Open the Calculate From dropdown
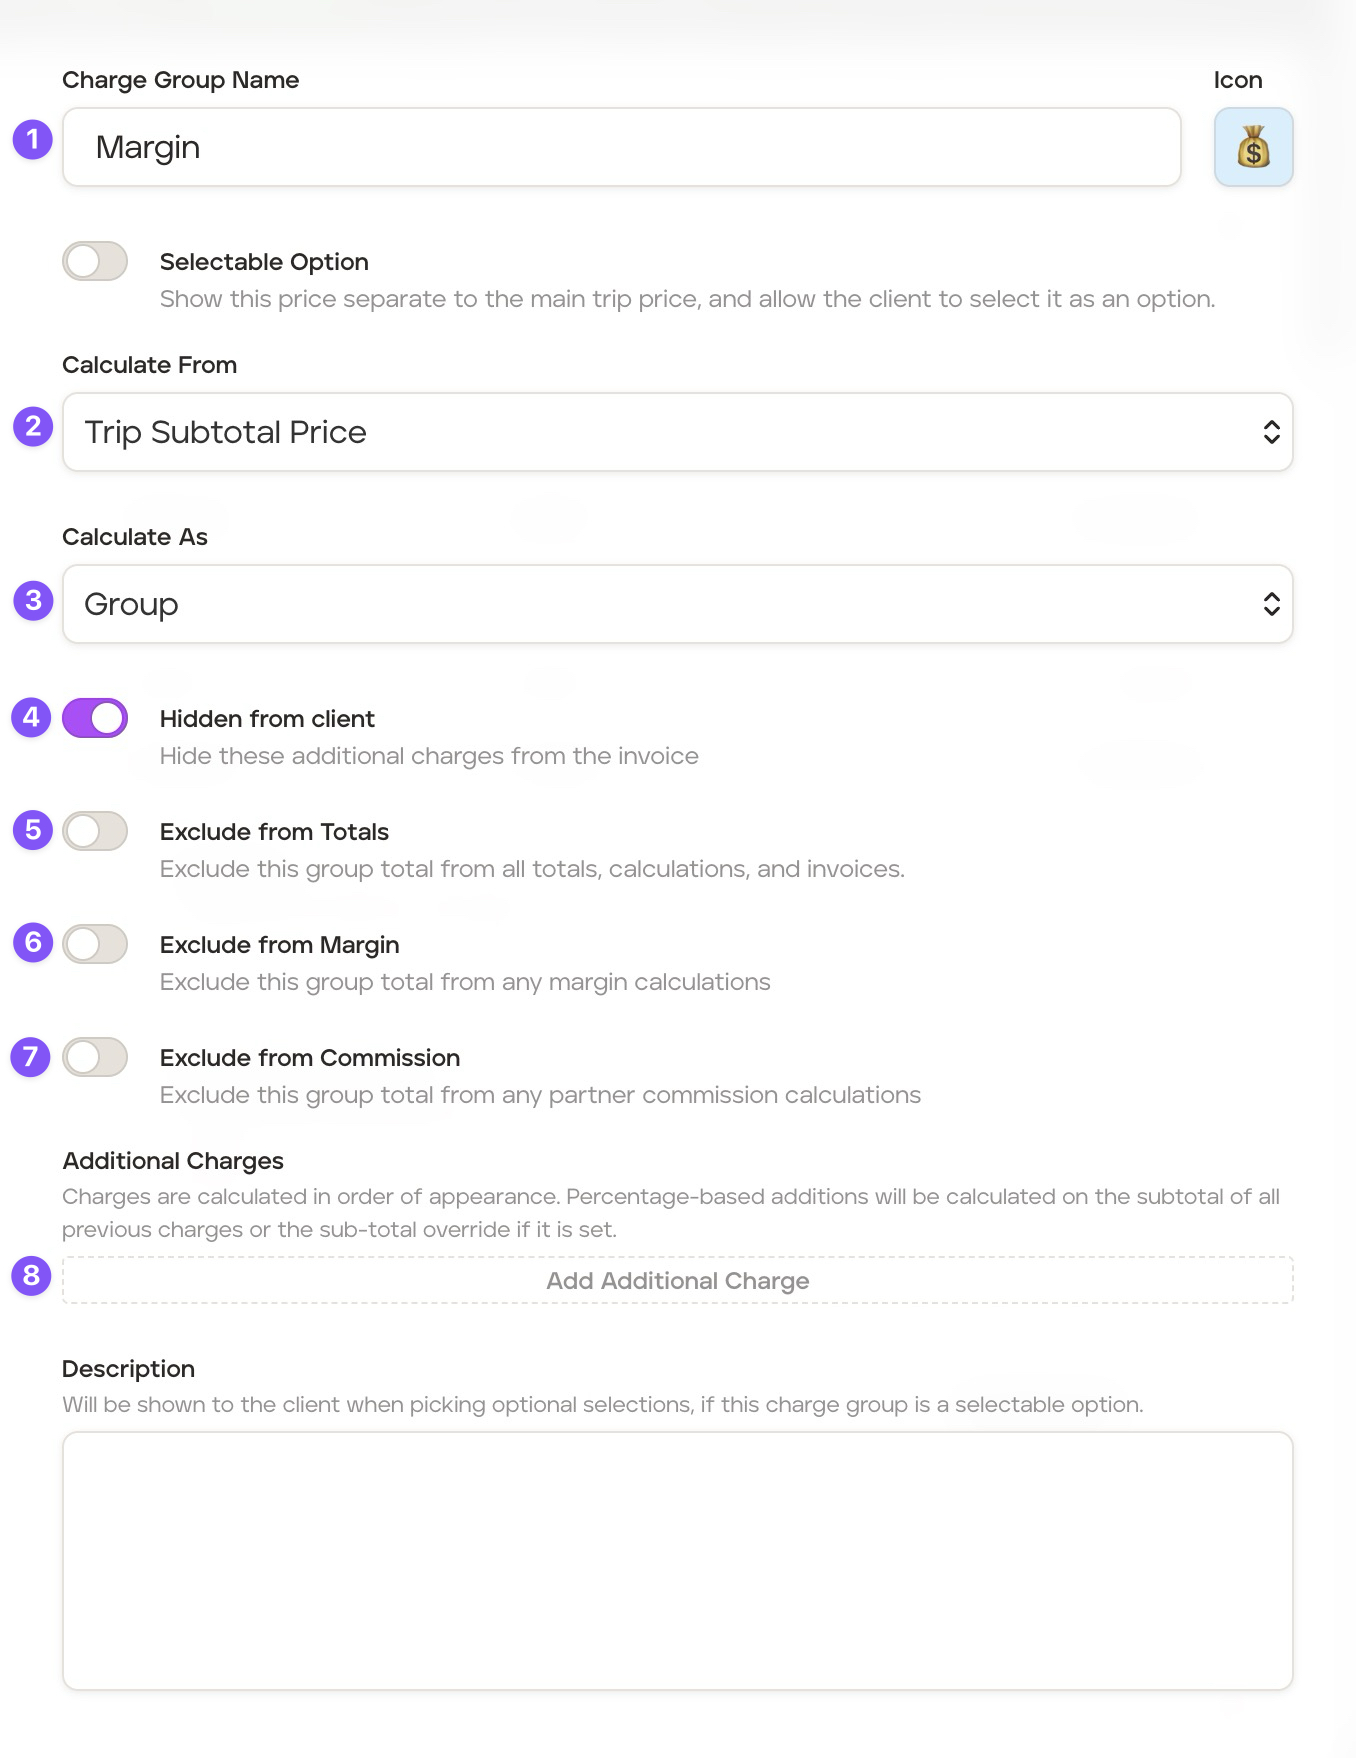Screen dimensions: 1356x1758 pos(677,432)
